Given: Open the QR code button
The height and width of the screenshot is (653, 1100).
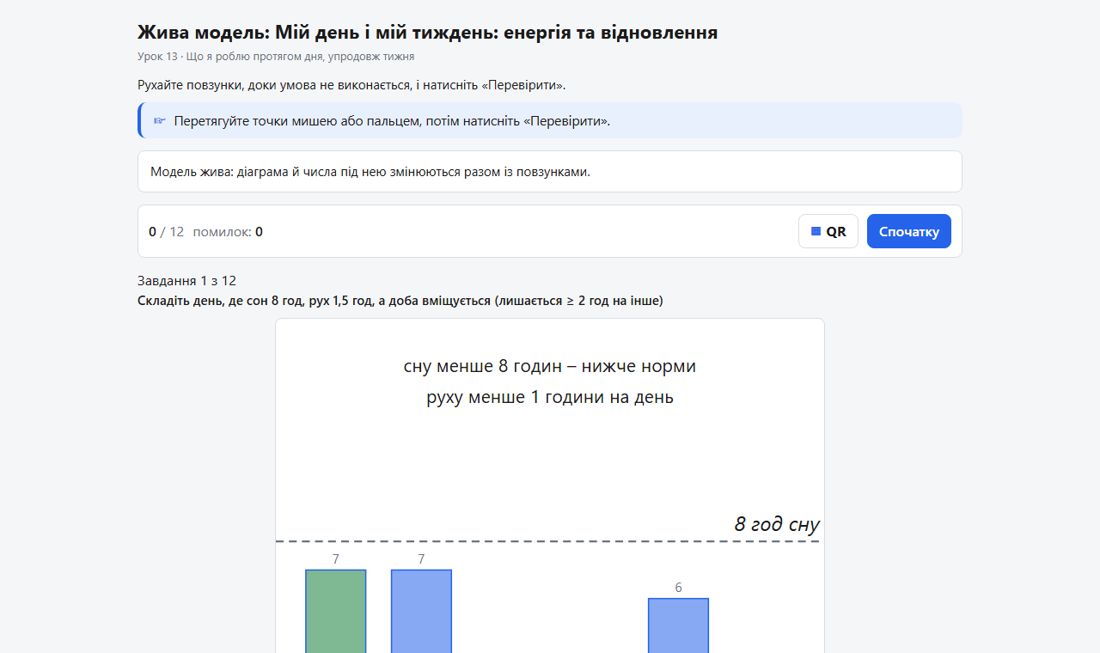Looking at the screenshot, I should [x=828, y=231].
